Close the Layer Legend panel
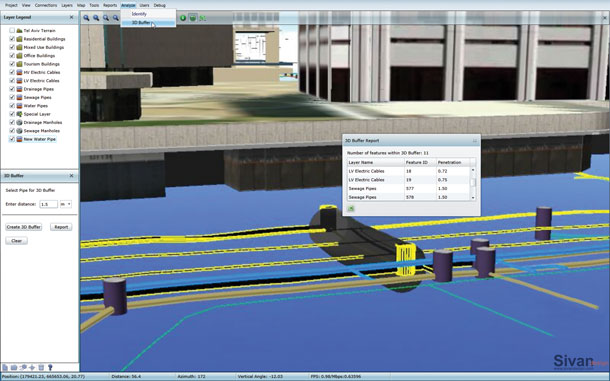The height and width of the screenshot is (381, 610). [71, 17]
